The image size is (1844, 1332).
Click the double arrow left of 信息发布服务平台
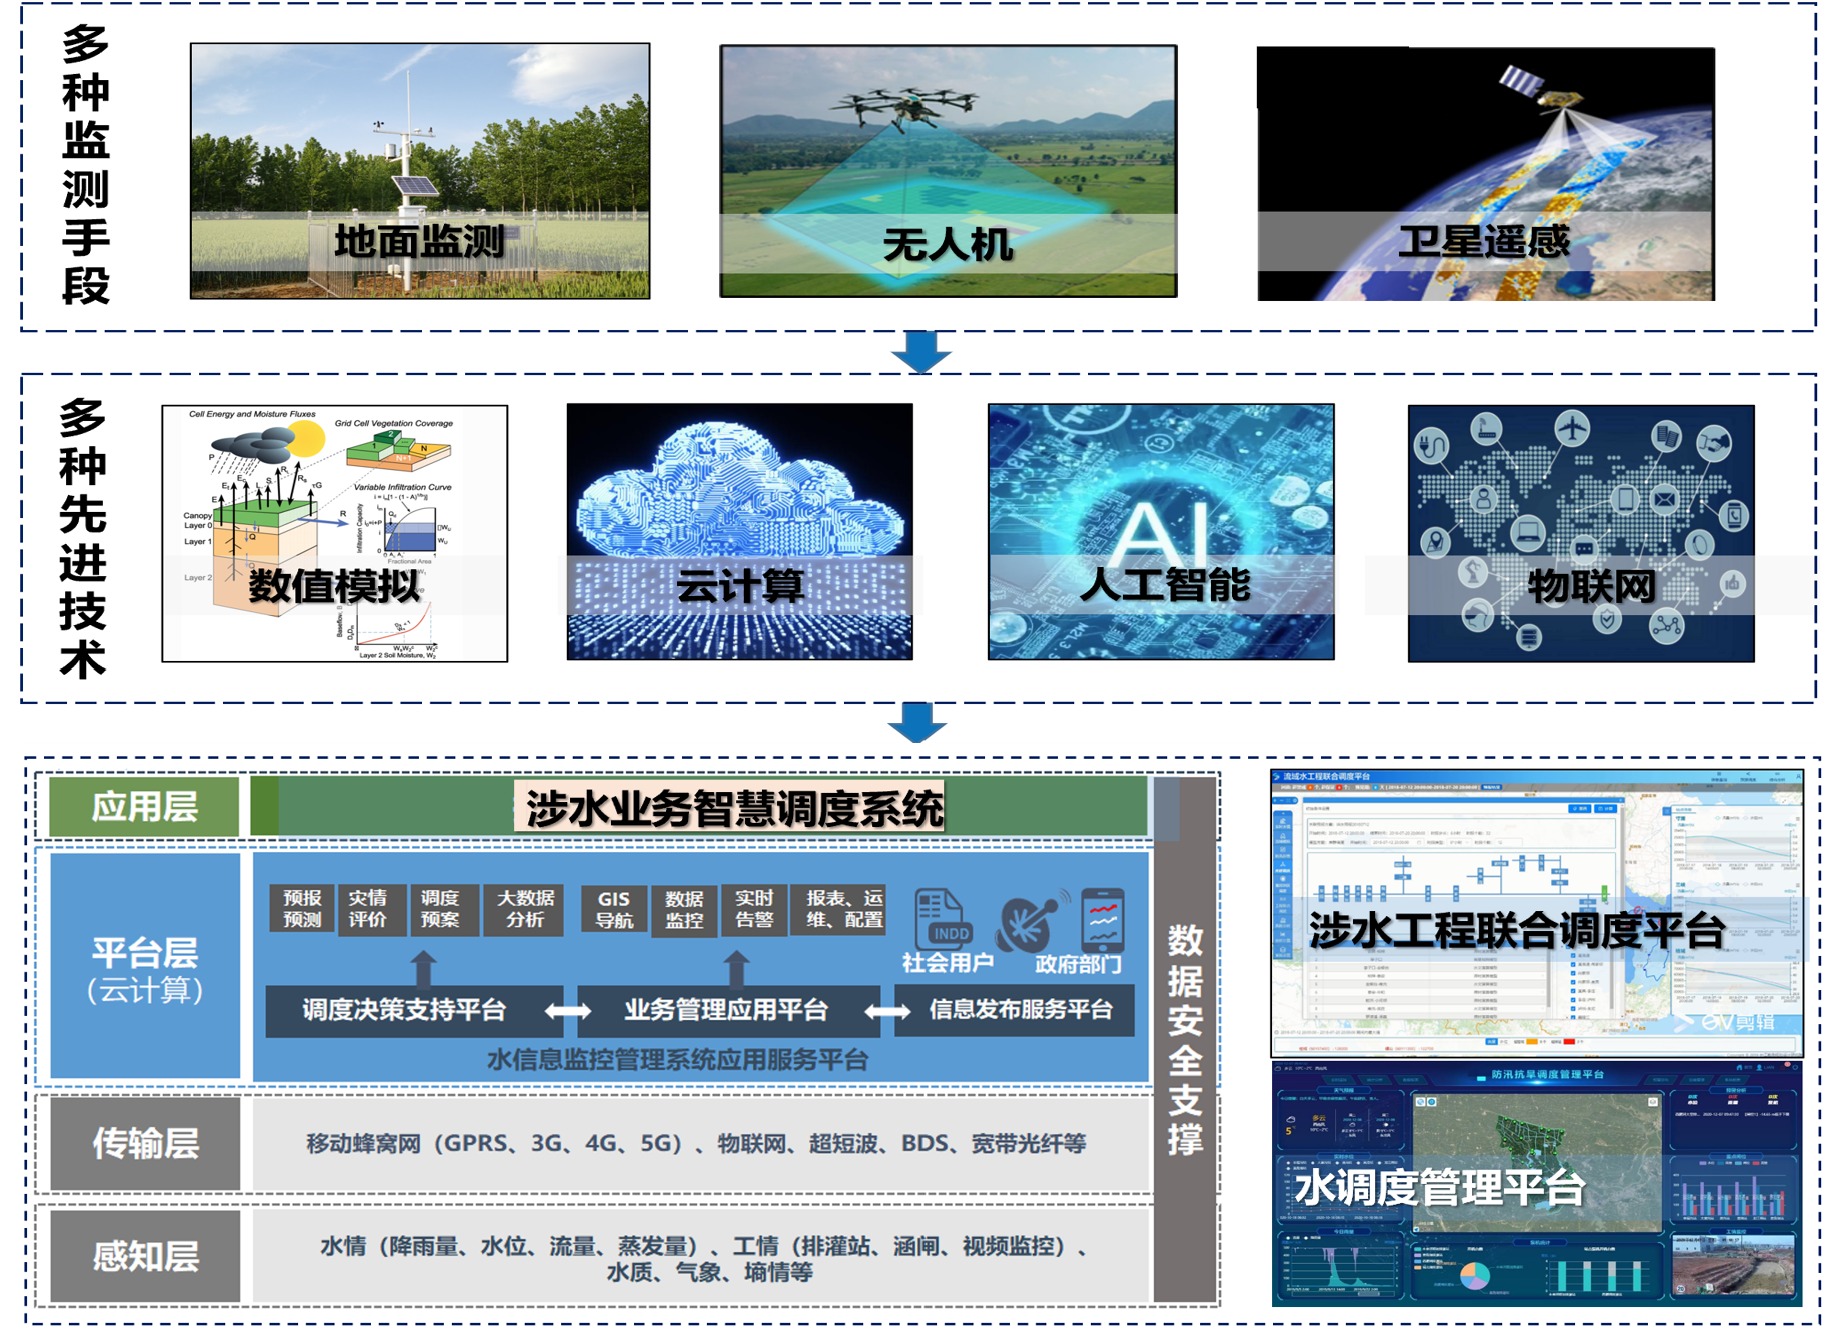[886, 1011]
